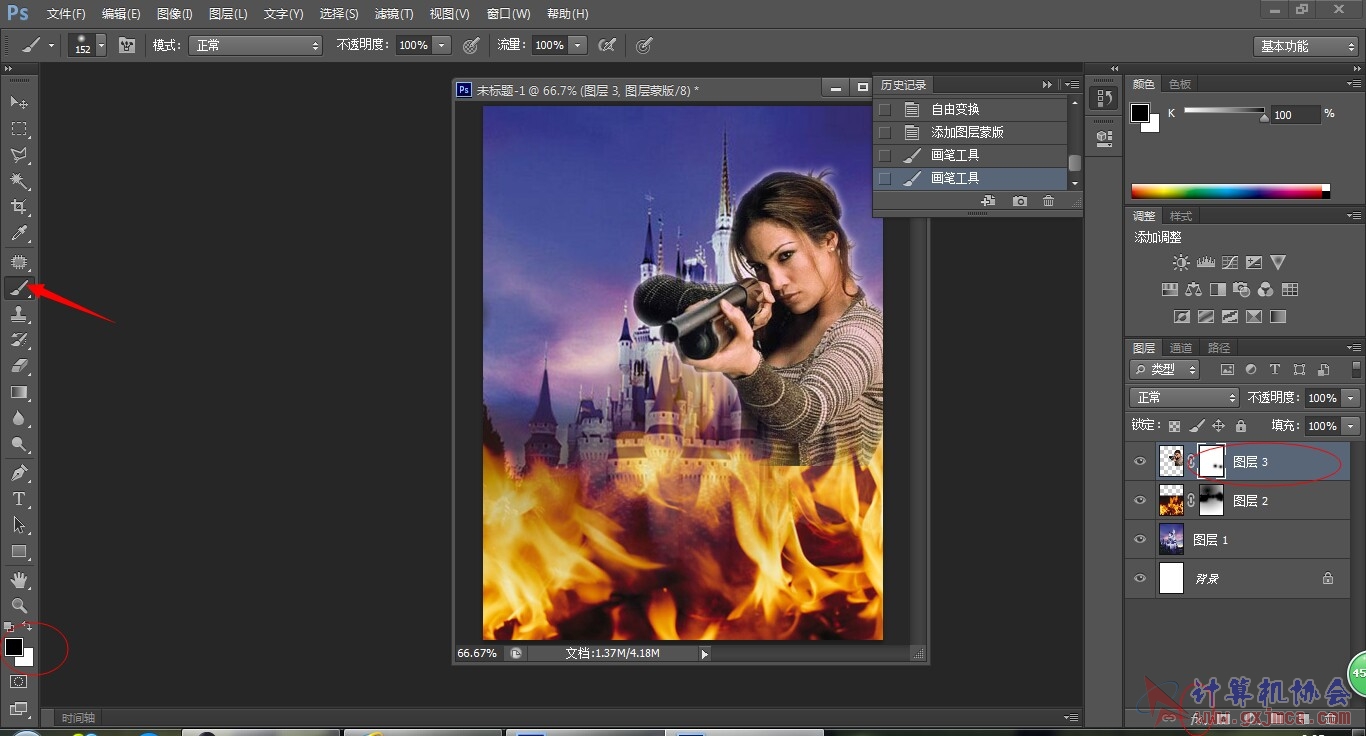Click the 图层 2 layer thumbnail
1366x736 pixels.
tap(1171, 500)
